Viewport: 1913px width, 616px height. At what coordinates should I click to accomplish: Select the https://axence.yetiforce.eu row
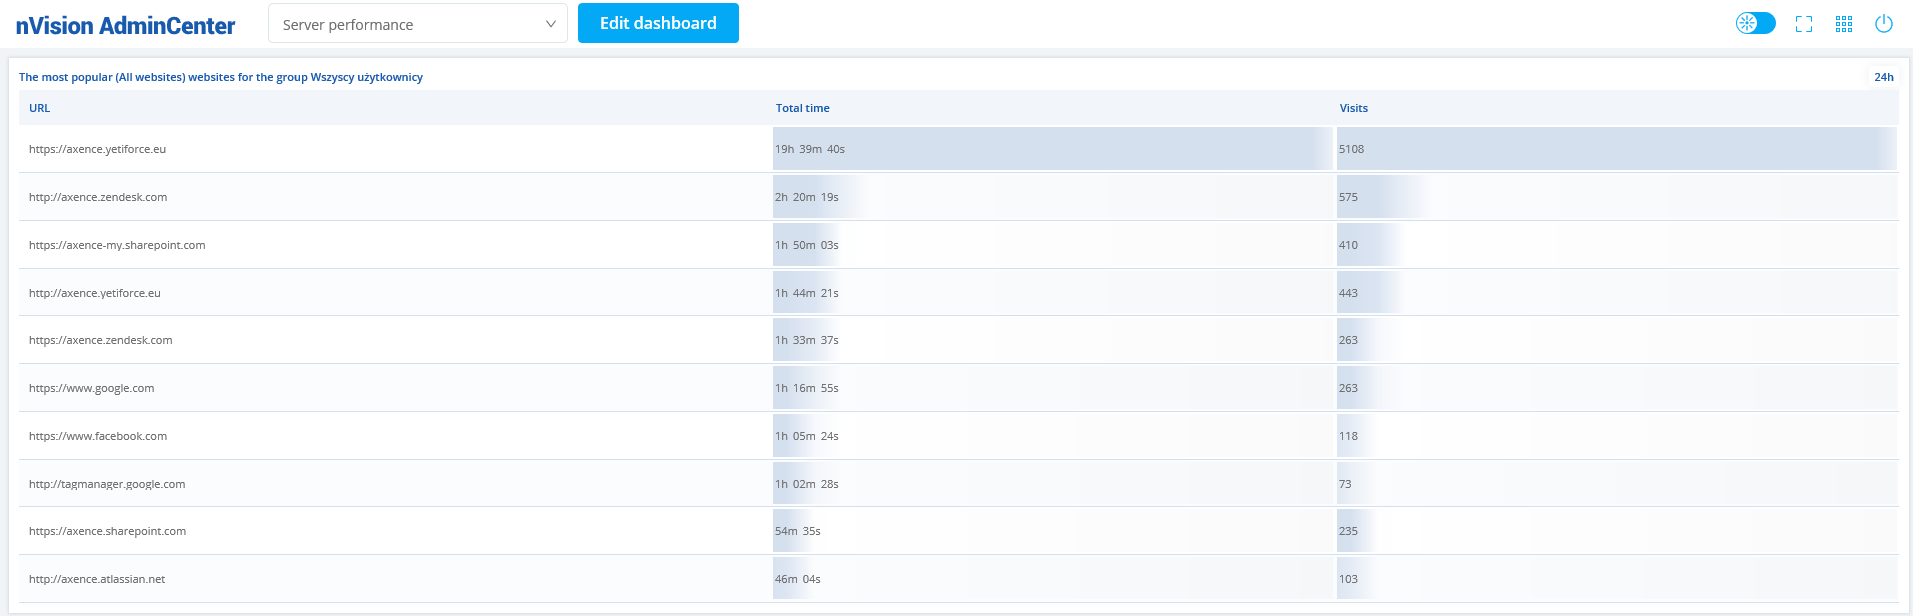[x=98, y=149]
